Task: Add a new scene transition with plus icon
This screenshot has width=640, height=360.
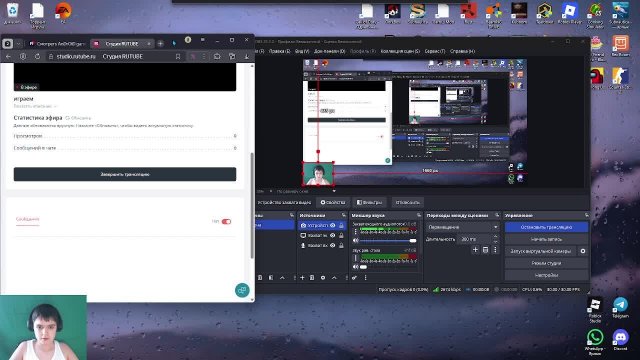Action: pyautogui.click(x=475, y=249)
